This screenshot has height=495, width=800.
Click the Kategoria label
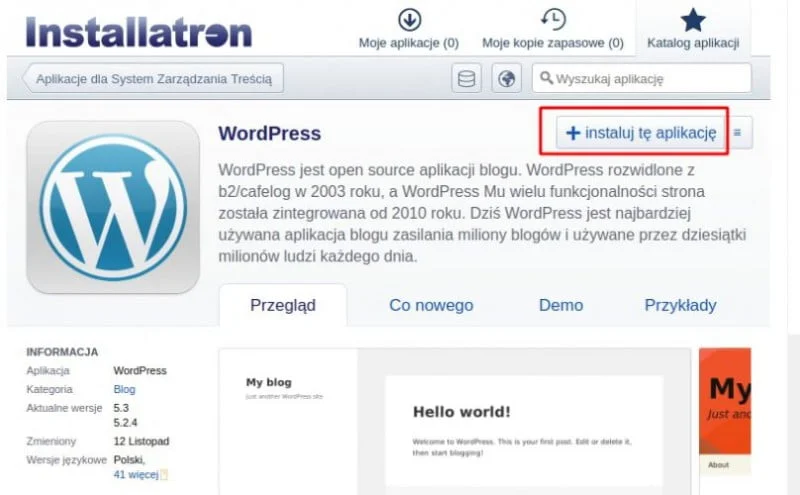[x=49, y=389]
